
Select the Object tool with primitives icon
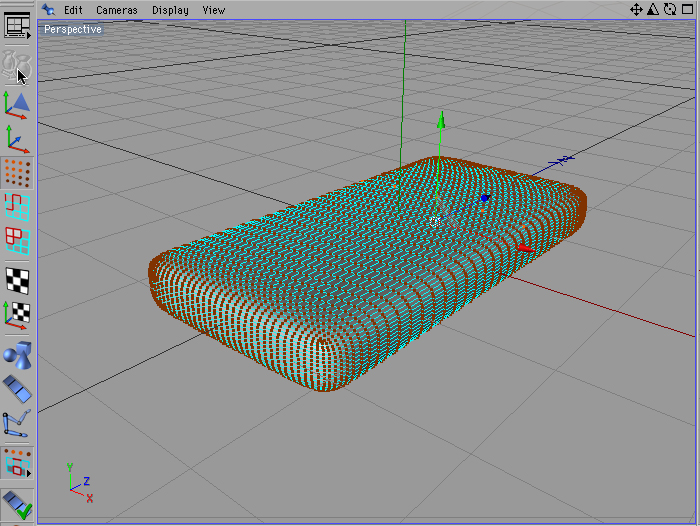(17, 355)
